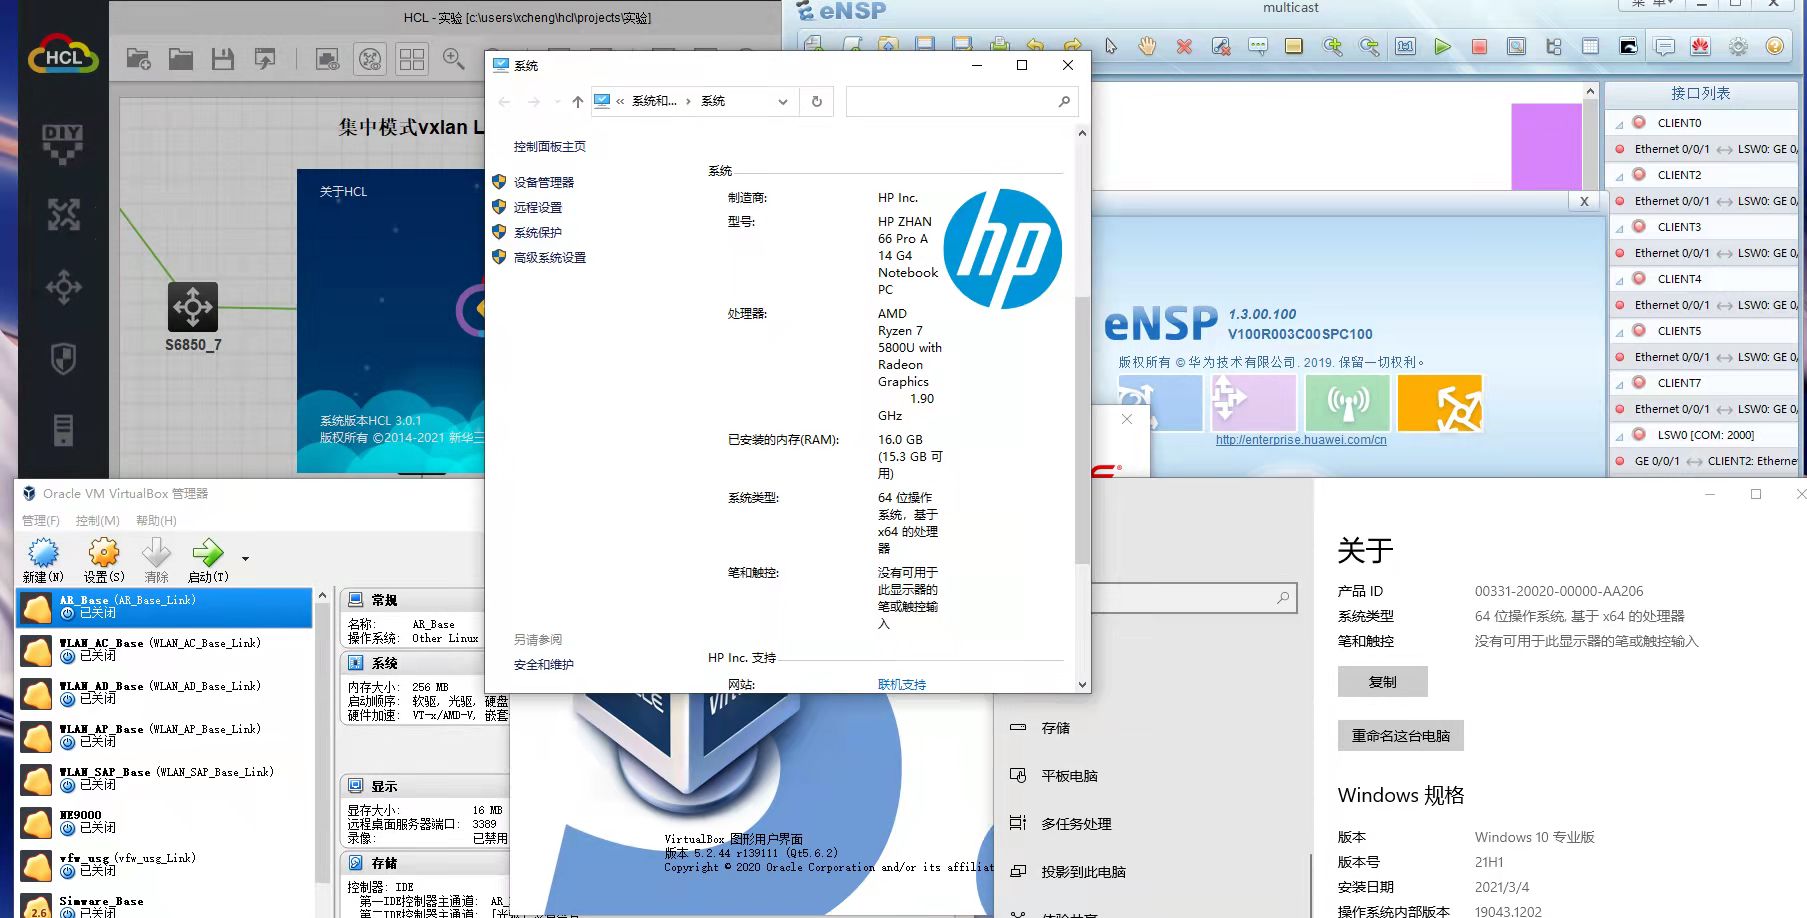Collapse CLIENT3 in eNSP interface list

(x=1619, y=229)
